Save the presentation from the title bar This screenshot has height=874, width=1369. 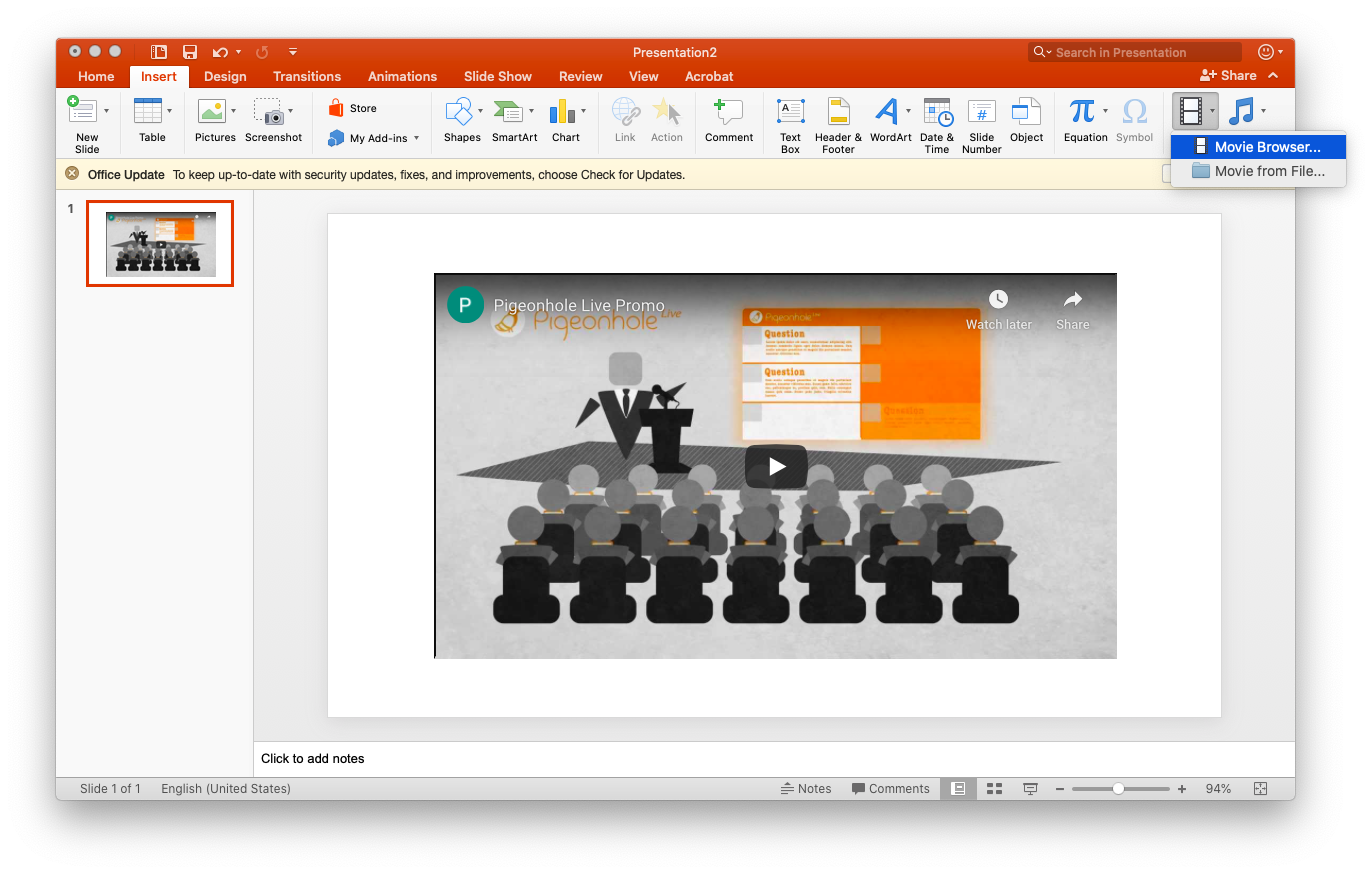pos(190,52)
